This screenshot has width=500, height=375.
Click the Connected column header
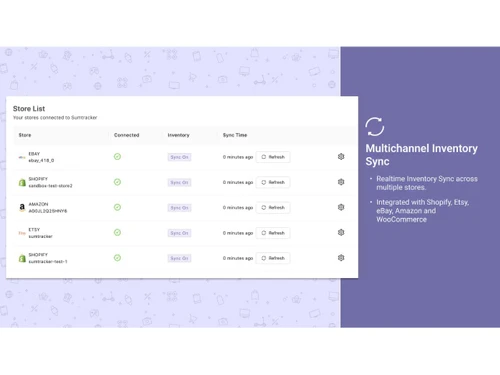[127, 135]
